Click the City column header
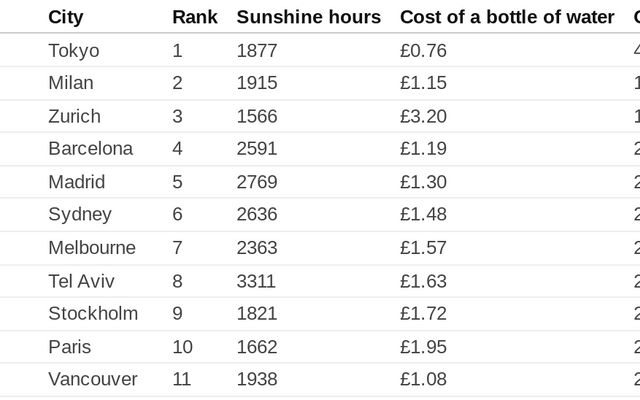This screenshot has width=640, height=400. coord(65,17)
